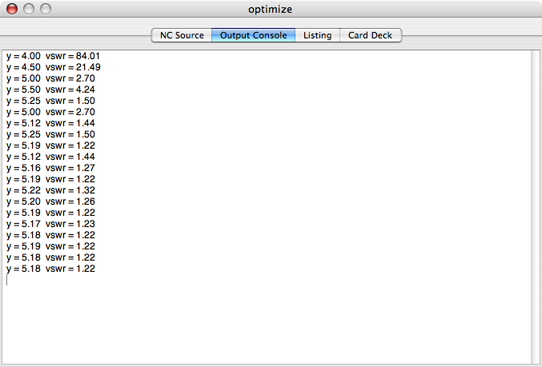Click the console's vertical scrollbar track

coord(535,207)
